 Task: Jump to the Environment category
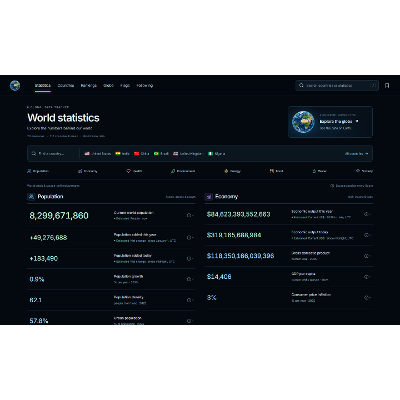tap(183, 171)
